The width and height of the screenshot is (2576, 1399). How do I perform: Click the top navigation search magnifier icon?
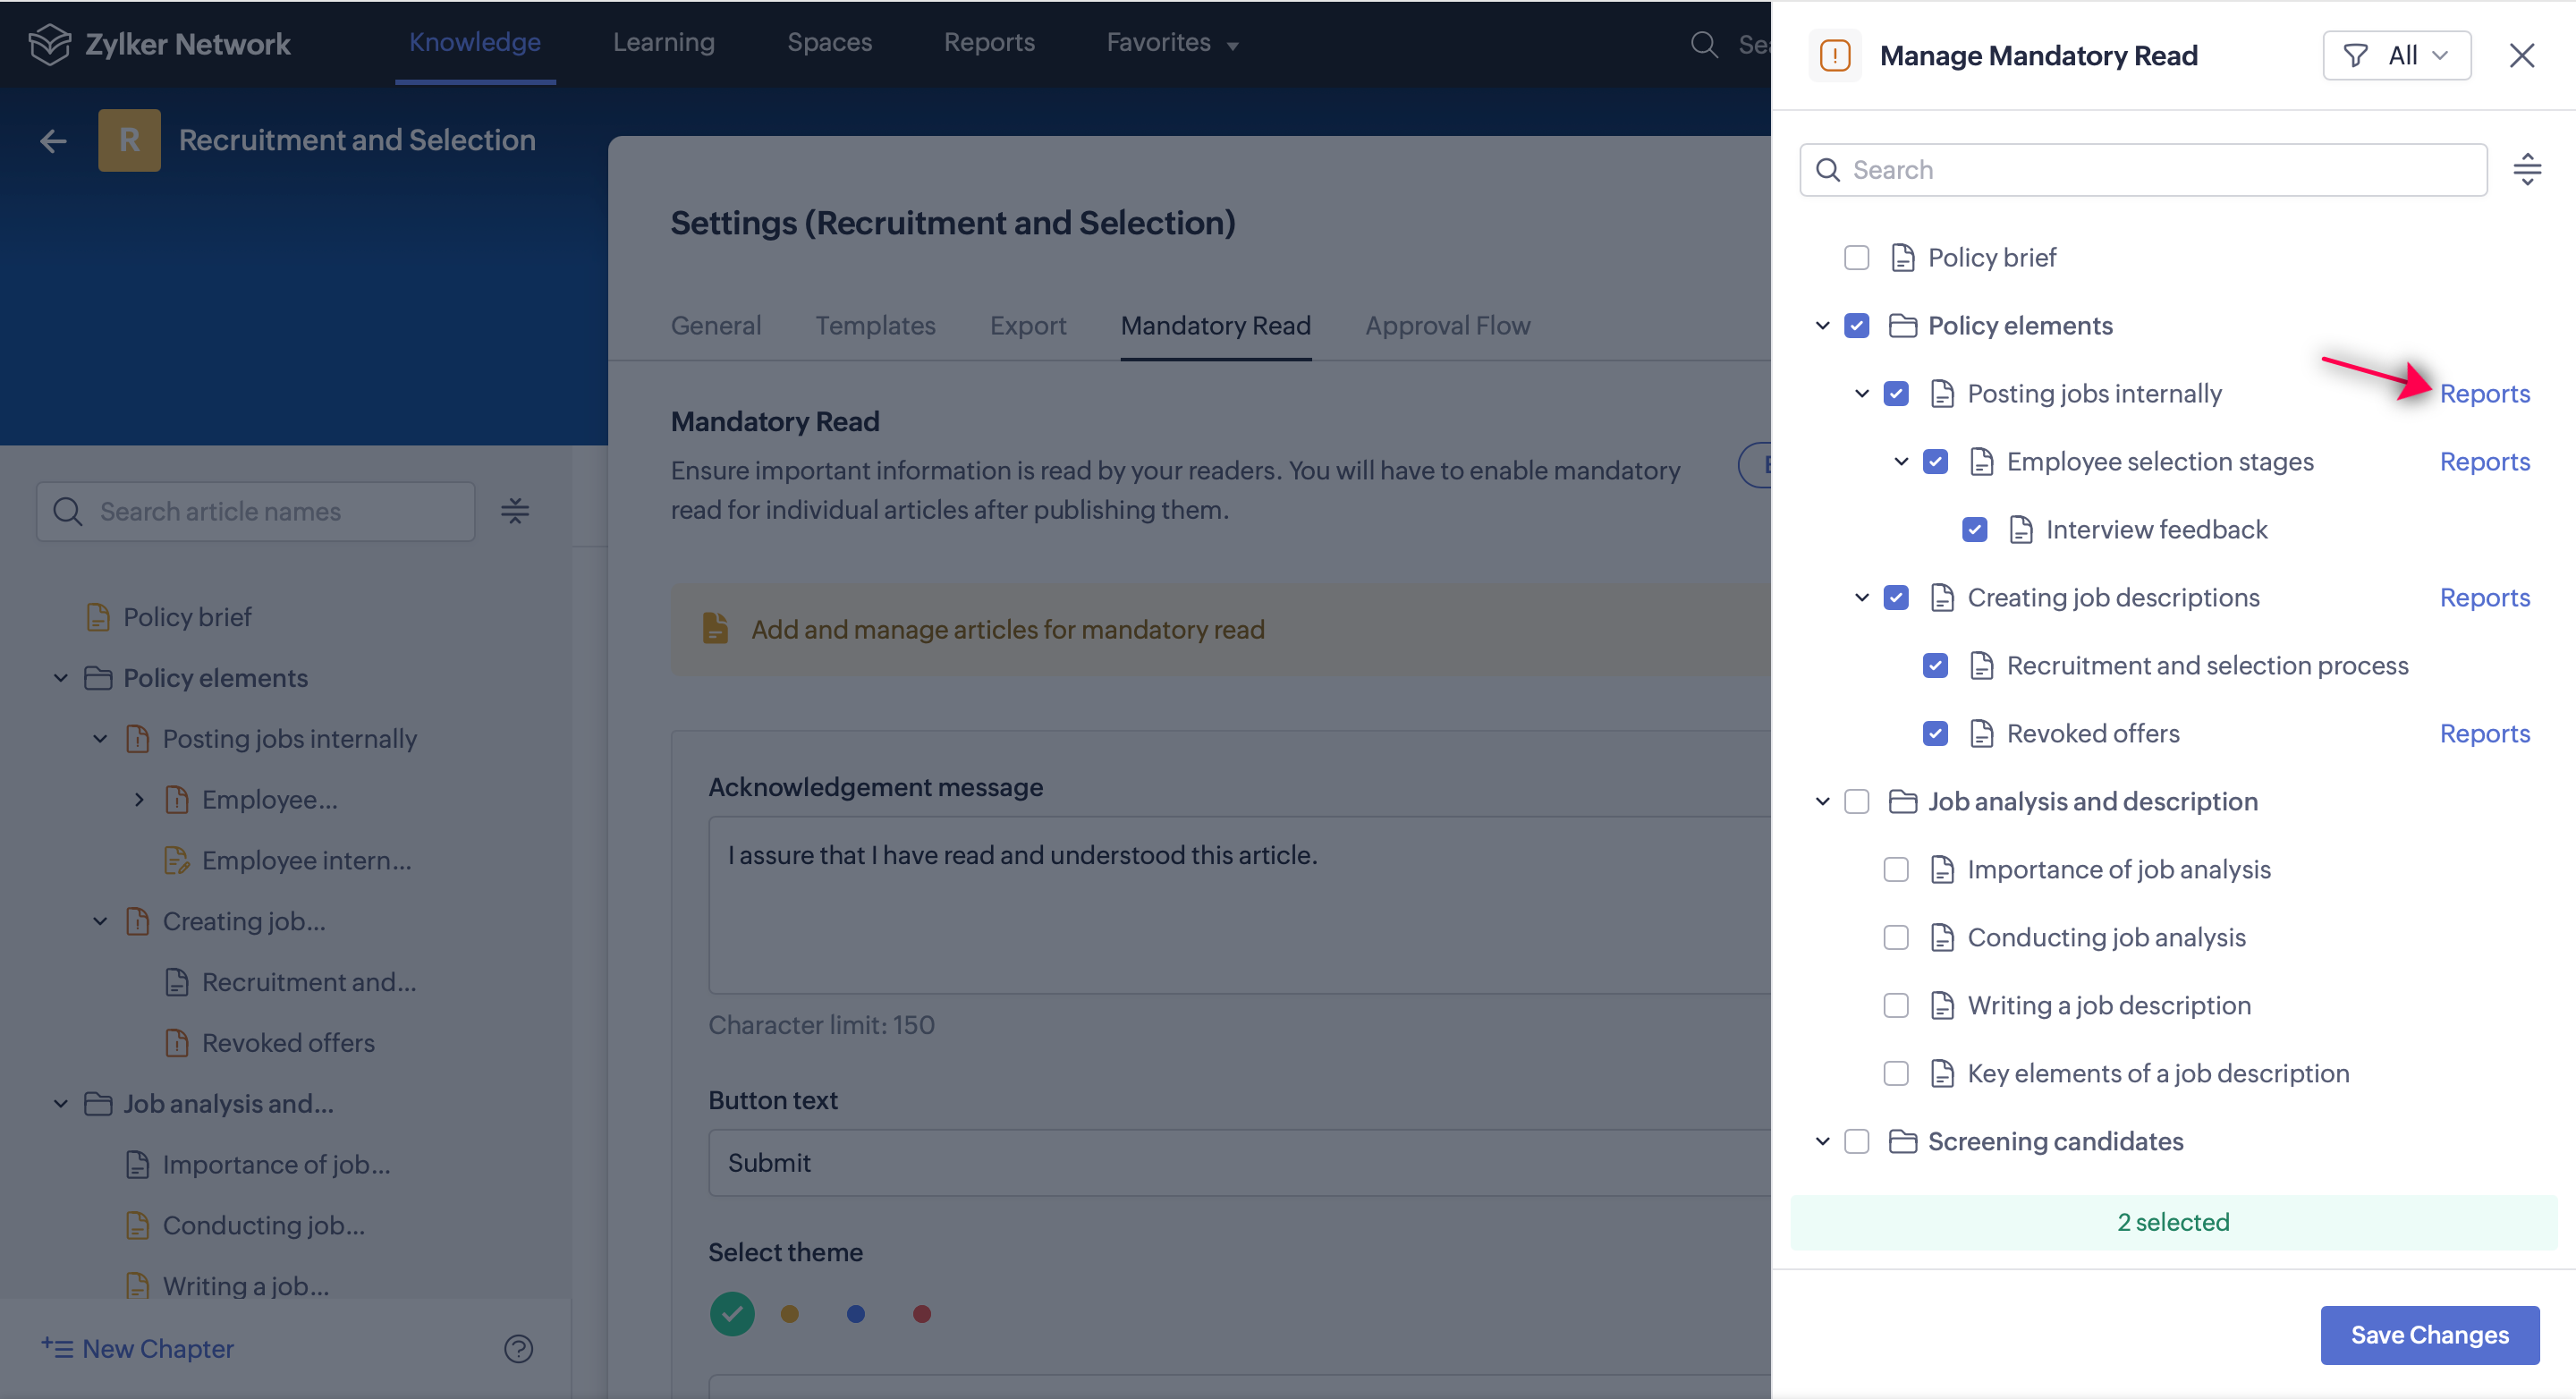(x=1703, y=44)
